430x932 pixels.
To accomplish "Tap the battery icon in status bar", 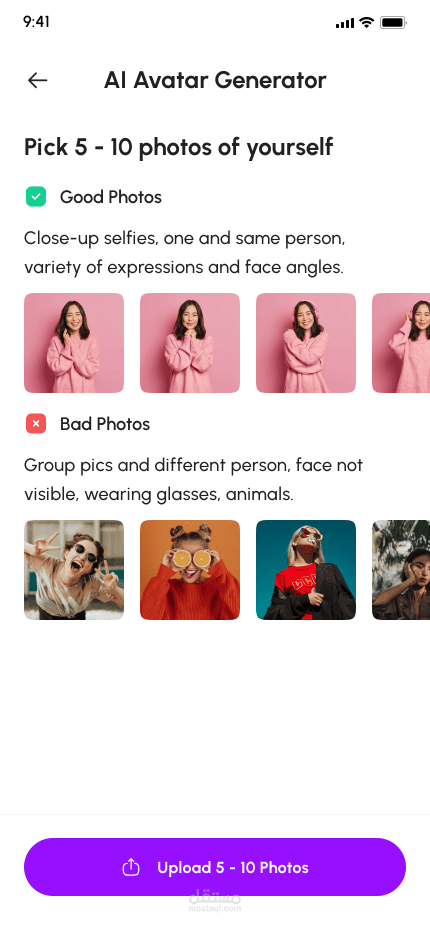I will [393, 23].
